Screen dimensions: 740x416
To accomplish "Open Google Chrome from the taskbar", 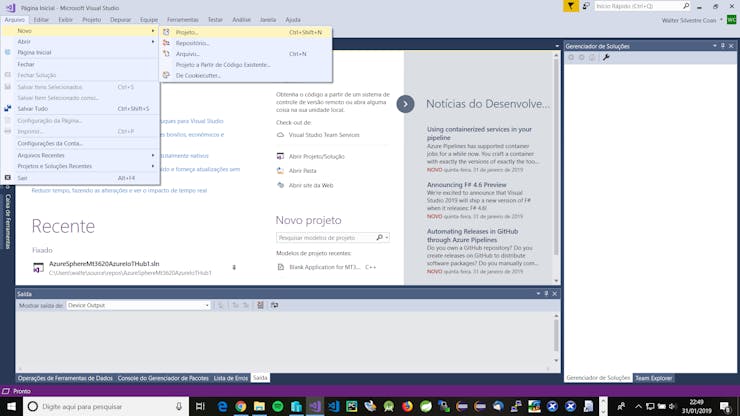I will (x=241, y=407).
